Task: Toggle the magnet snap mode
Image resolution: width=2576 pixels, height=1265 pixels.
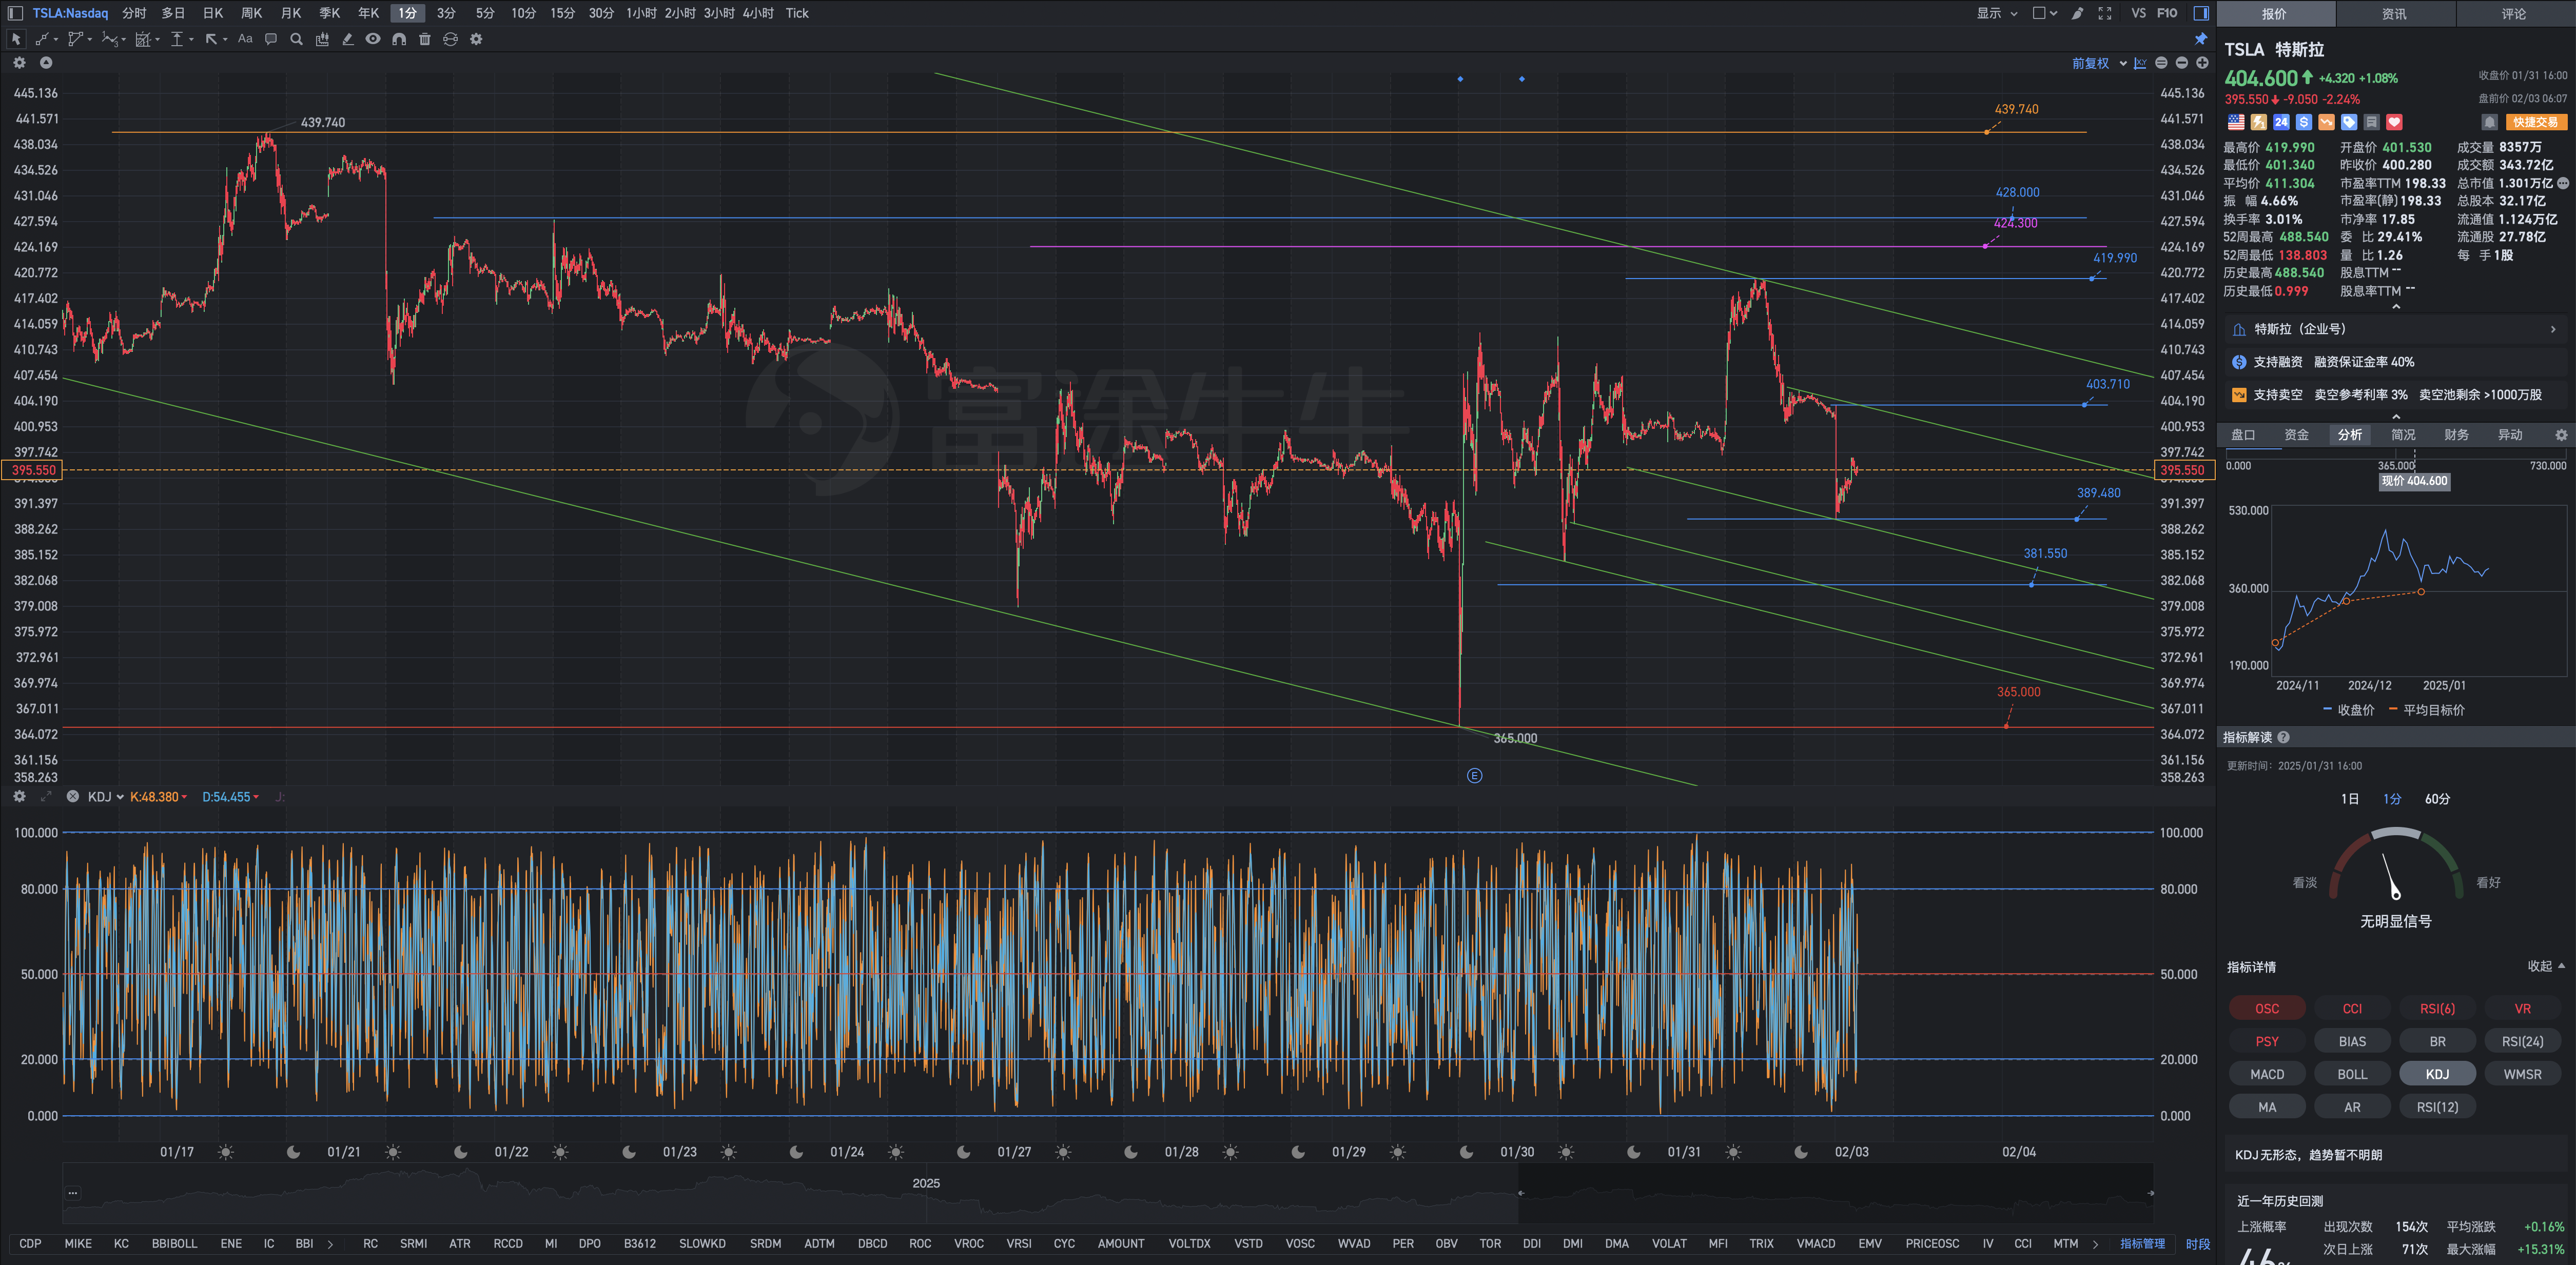Action: point(399,39)
